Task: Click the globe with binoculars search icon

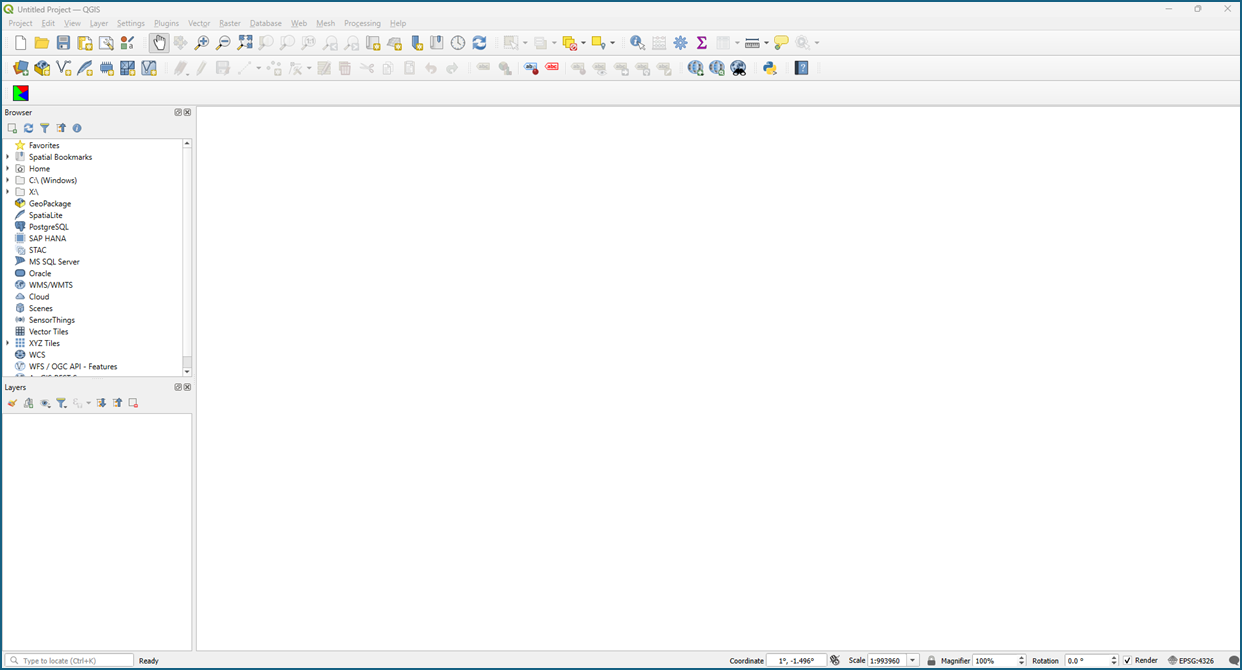Action: (738, 68)
